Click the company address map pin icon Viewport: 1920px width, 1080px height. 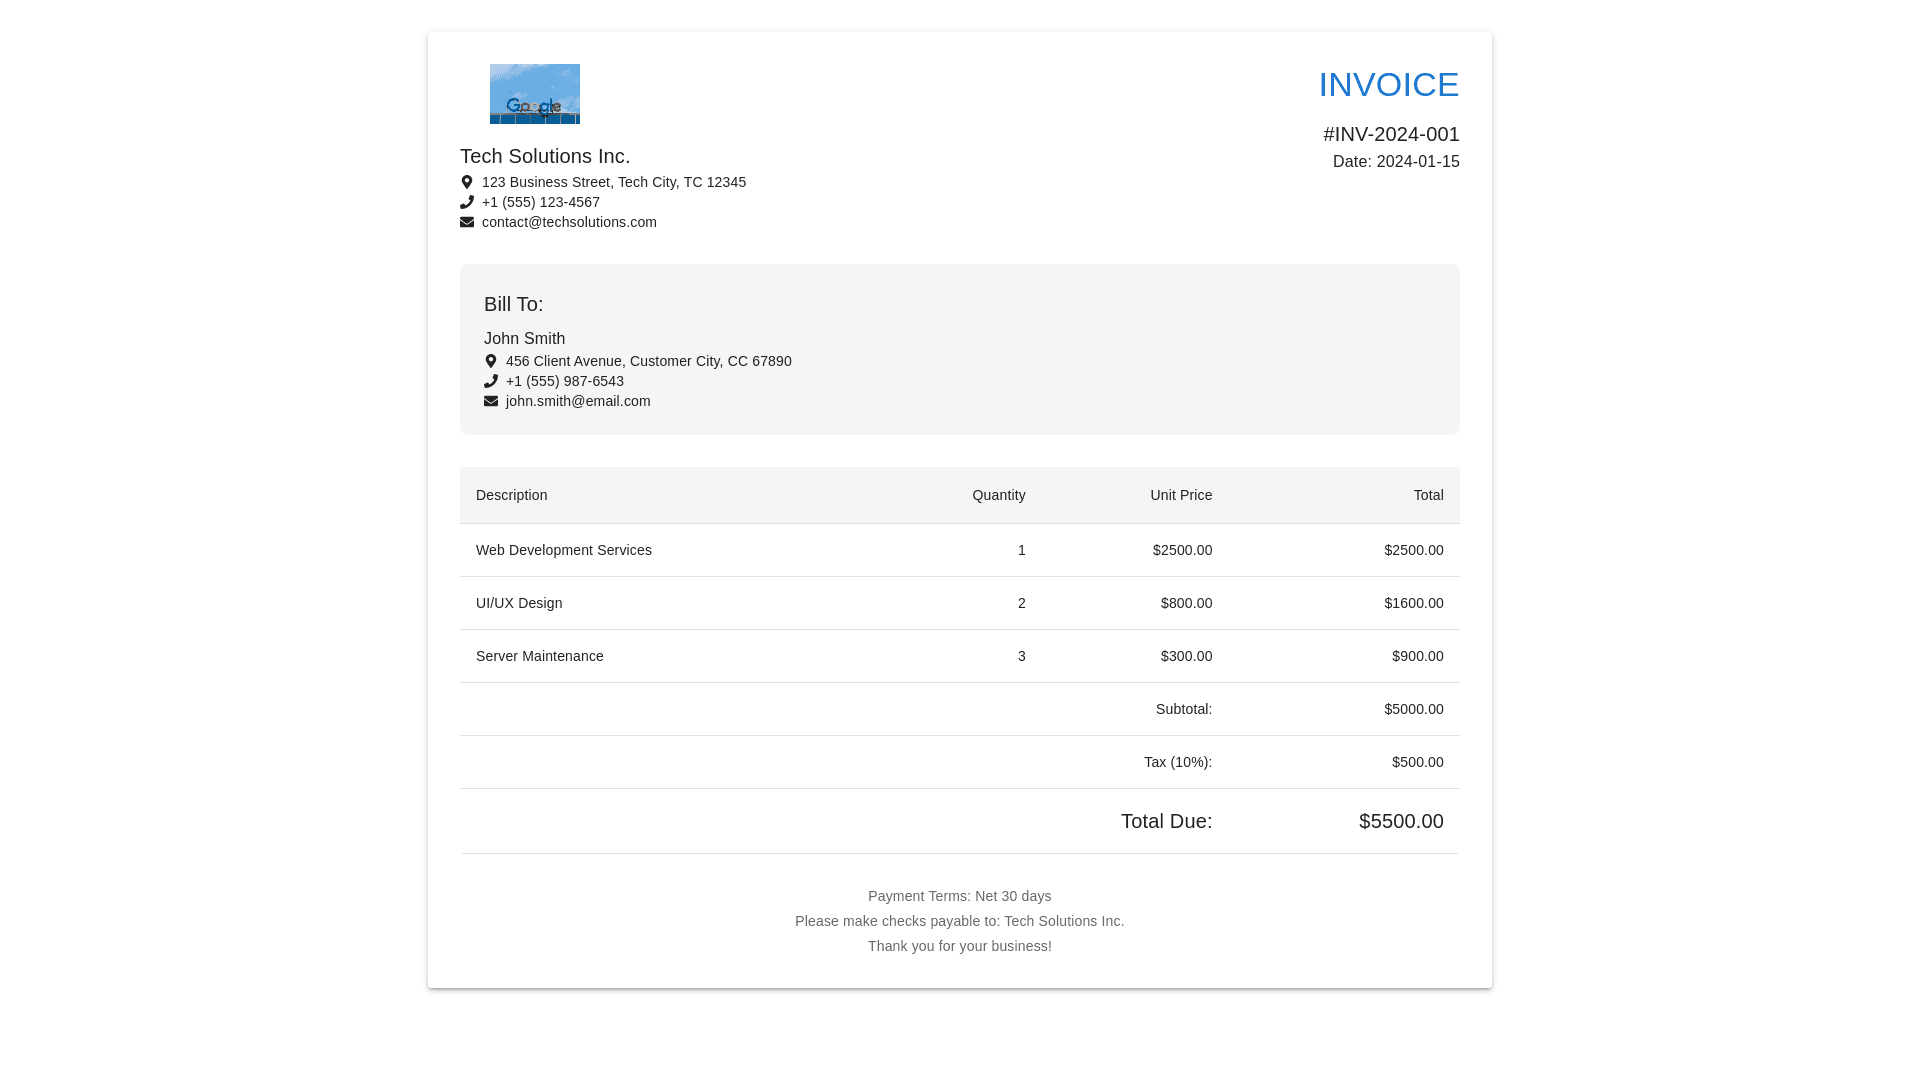pos(467,182)
